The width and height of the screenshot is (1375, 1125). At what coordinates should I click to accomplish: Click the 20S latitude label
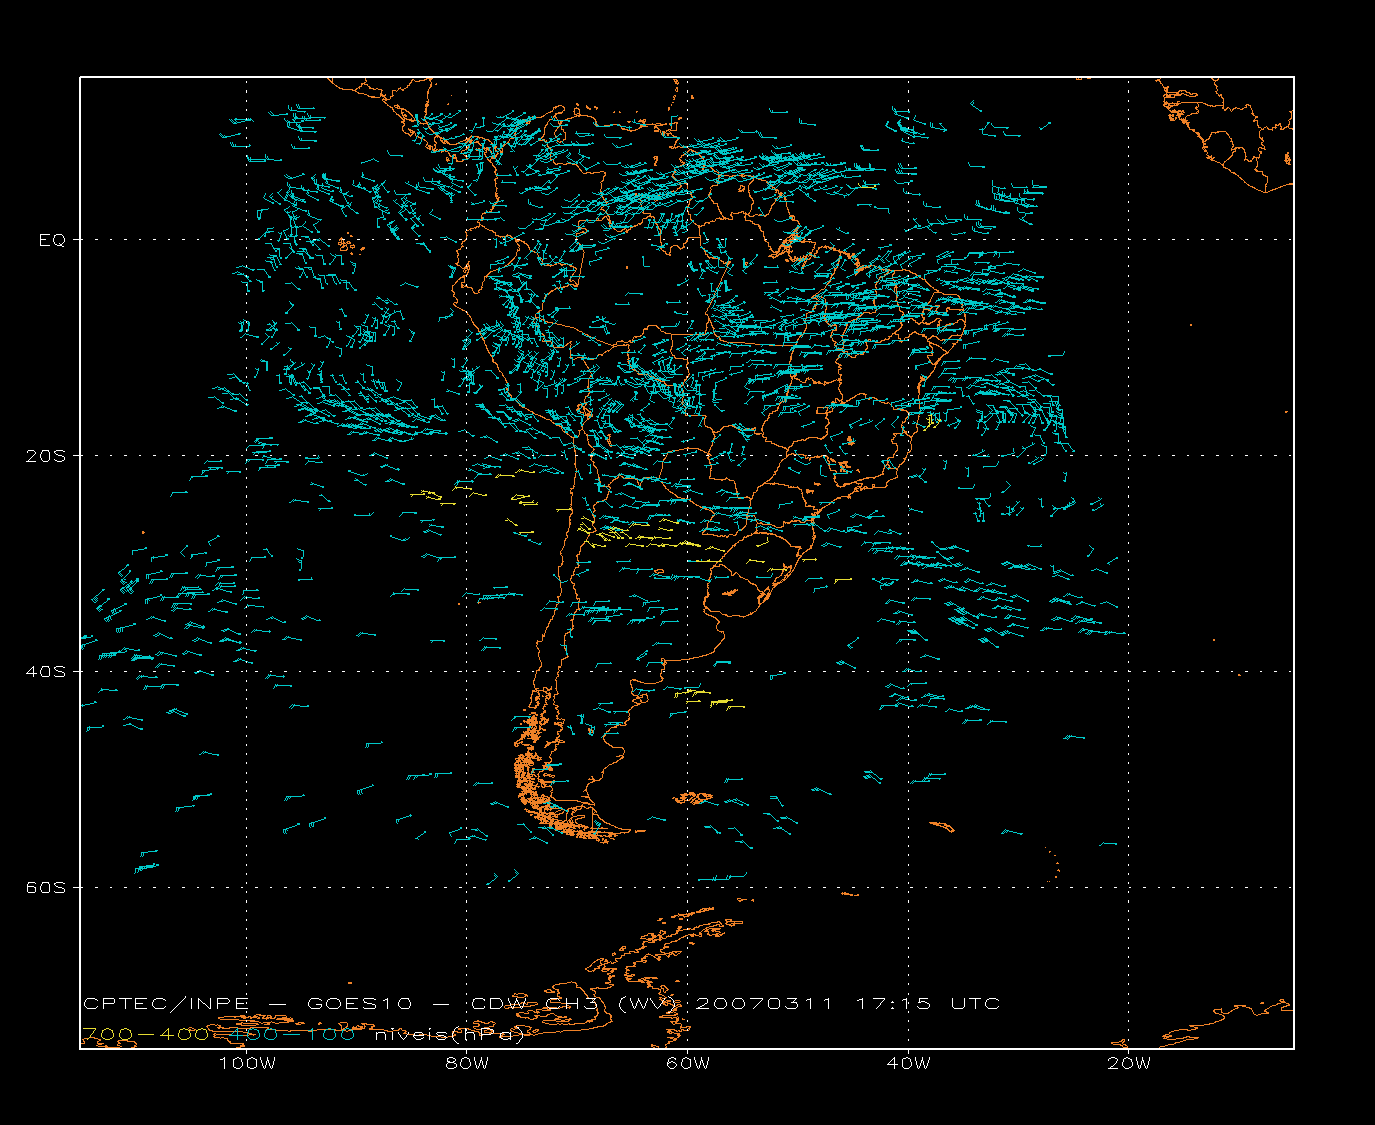click(x=45, y=455)
